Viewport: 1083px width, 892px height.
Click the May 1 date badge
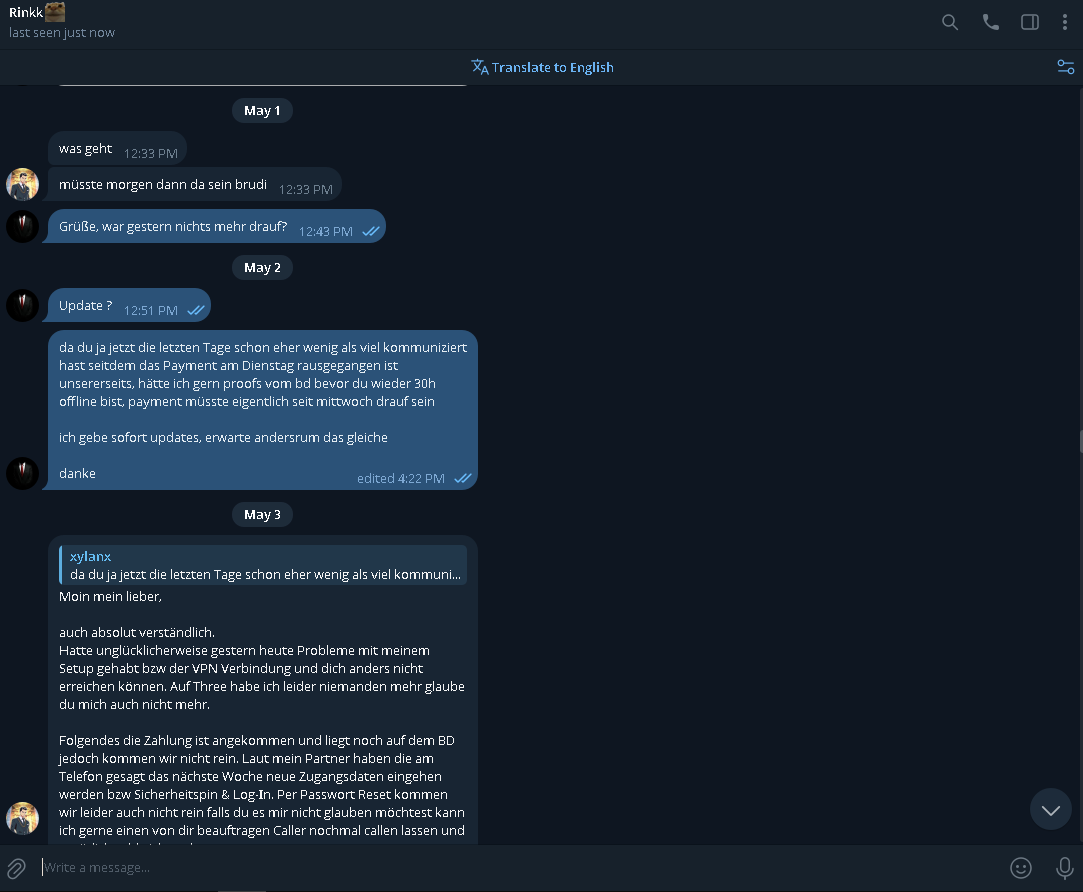pos(262,111)
